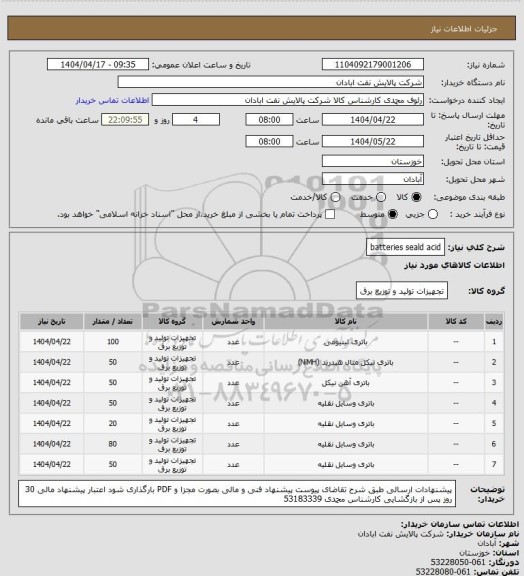
Task: Click quantity 80 in row 6
Action: point(112,444)
